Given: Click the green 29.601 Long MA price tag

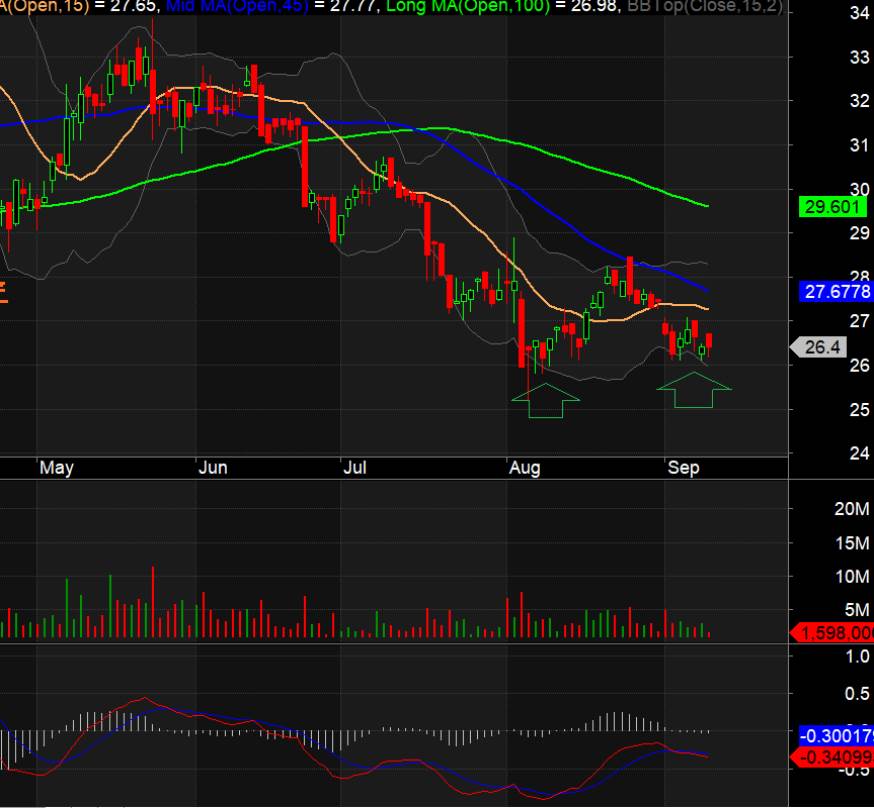Looking at the screenshot, I should click(833, 207).
